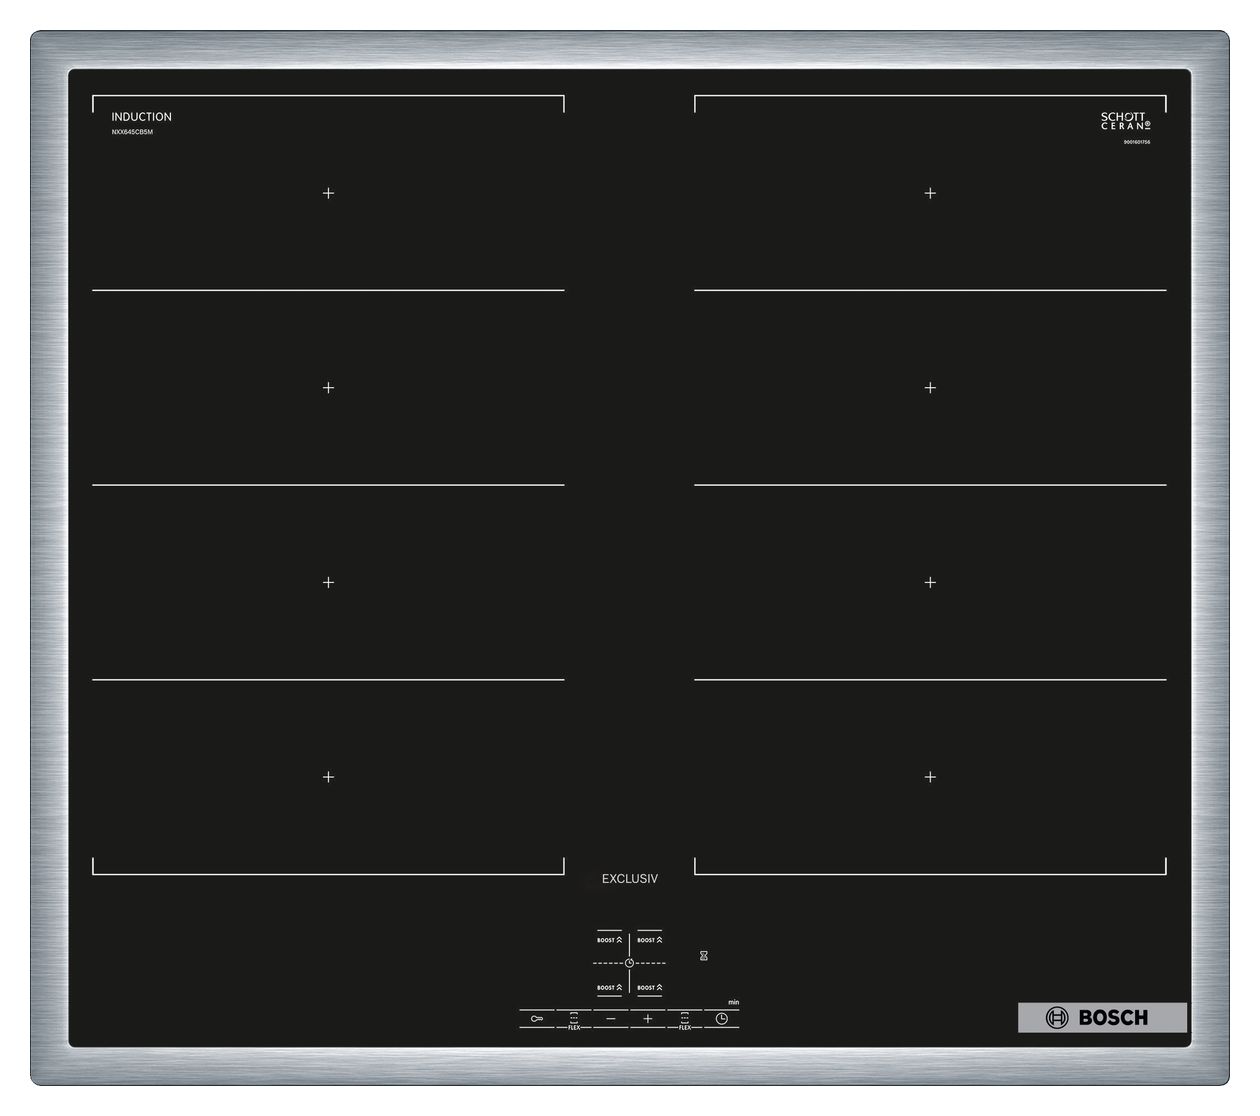The image size is (1260, 1116).
Task: Click the model number under INDUCTION
Action: [132, 132]
